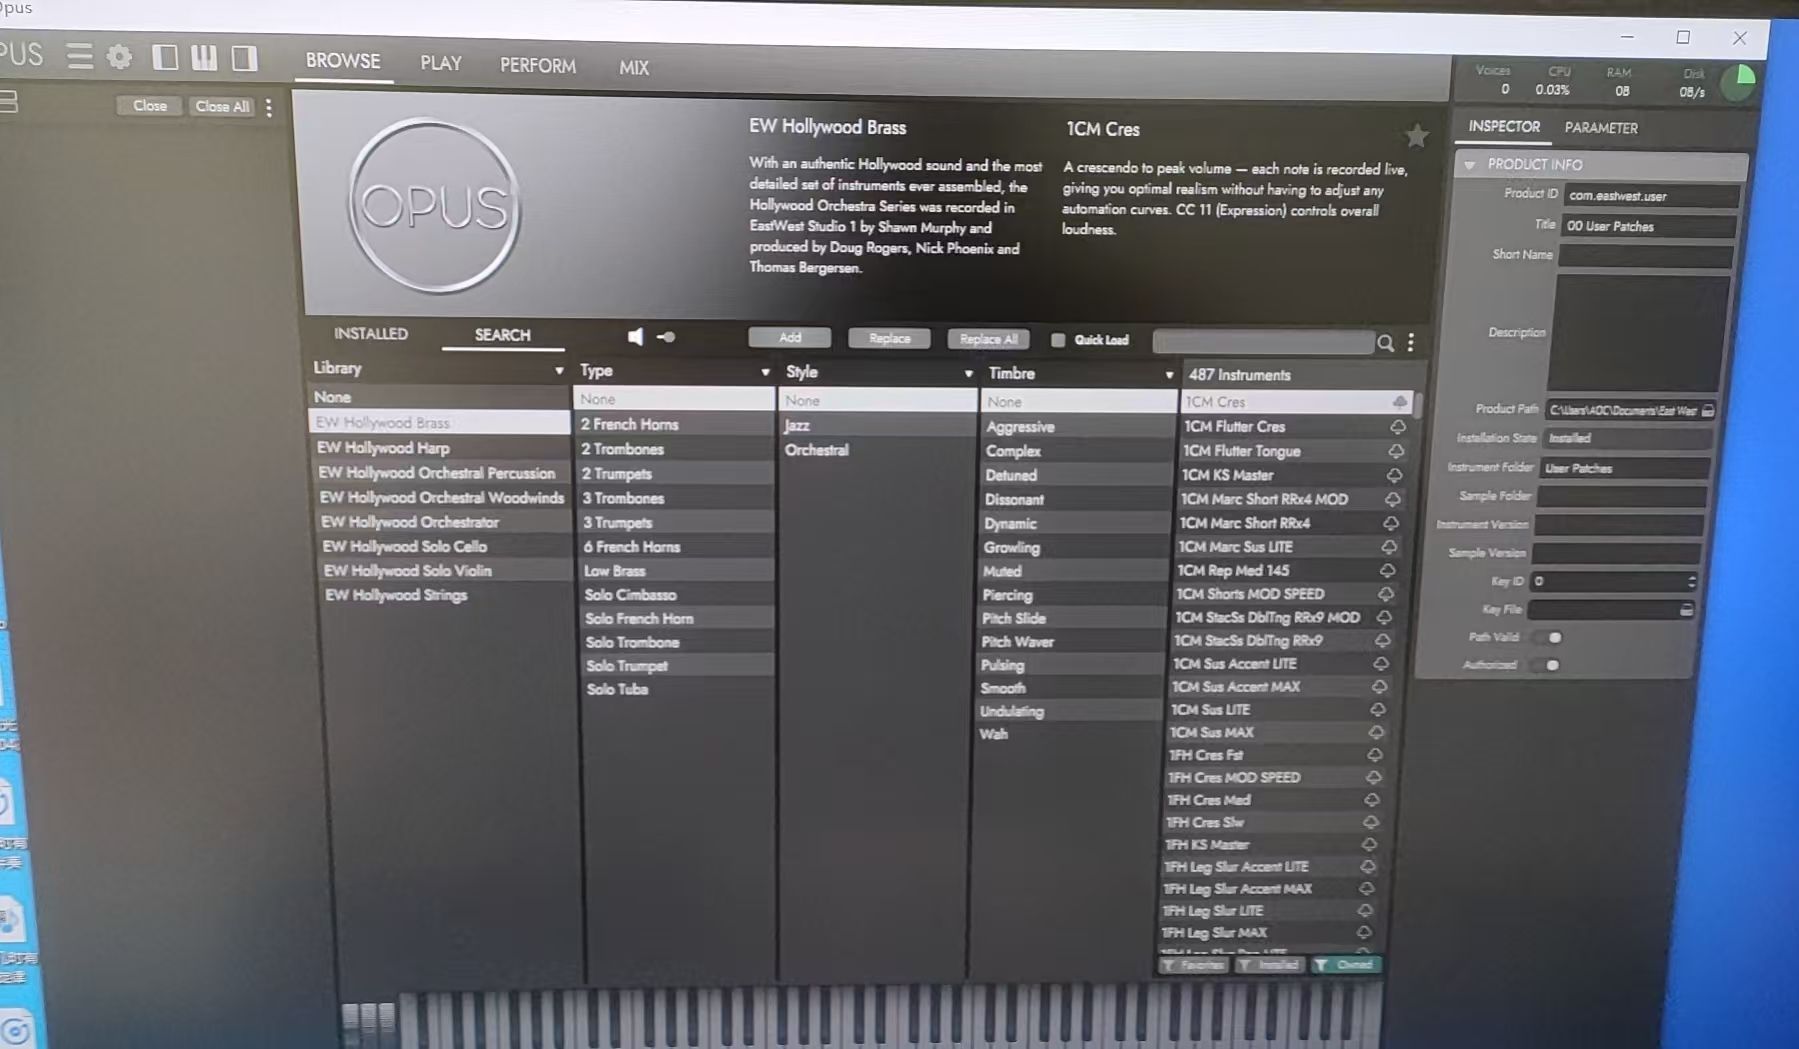Toggle the Authorized switch
The height and width of the screenshot is (1049, 1799).
click(1549, 665)
